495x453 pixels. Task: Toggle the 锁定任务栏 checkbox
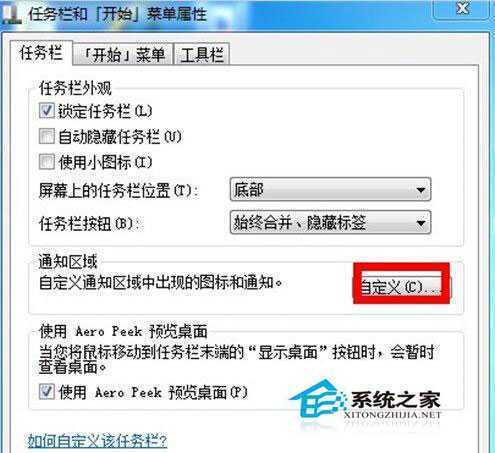click(x=46, y=111)
